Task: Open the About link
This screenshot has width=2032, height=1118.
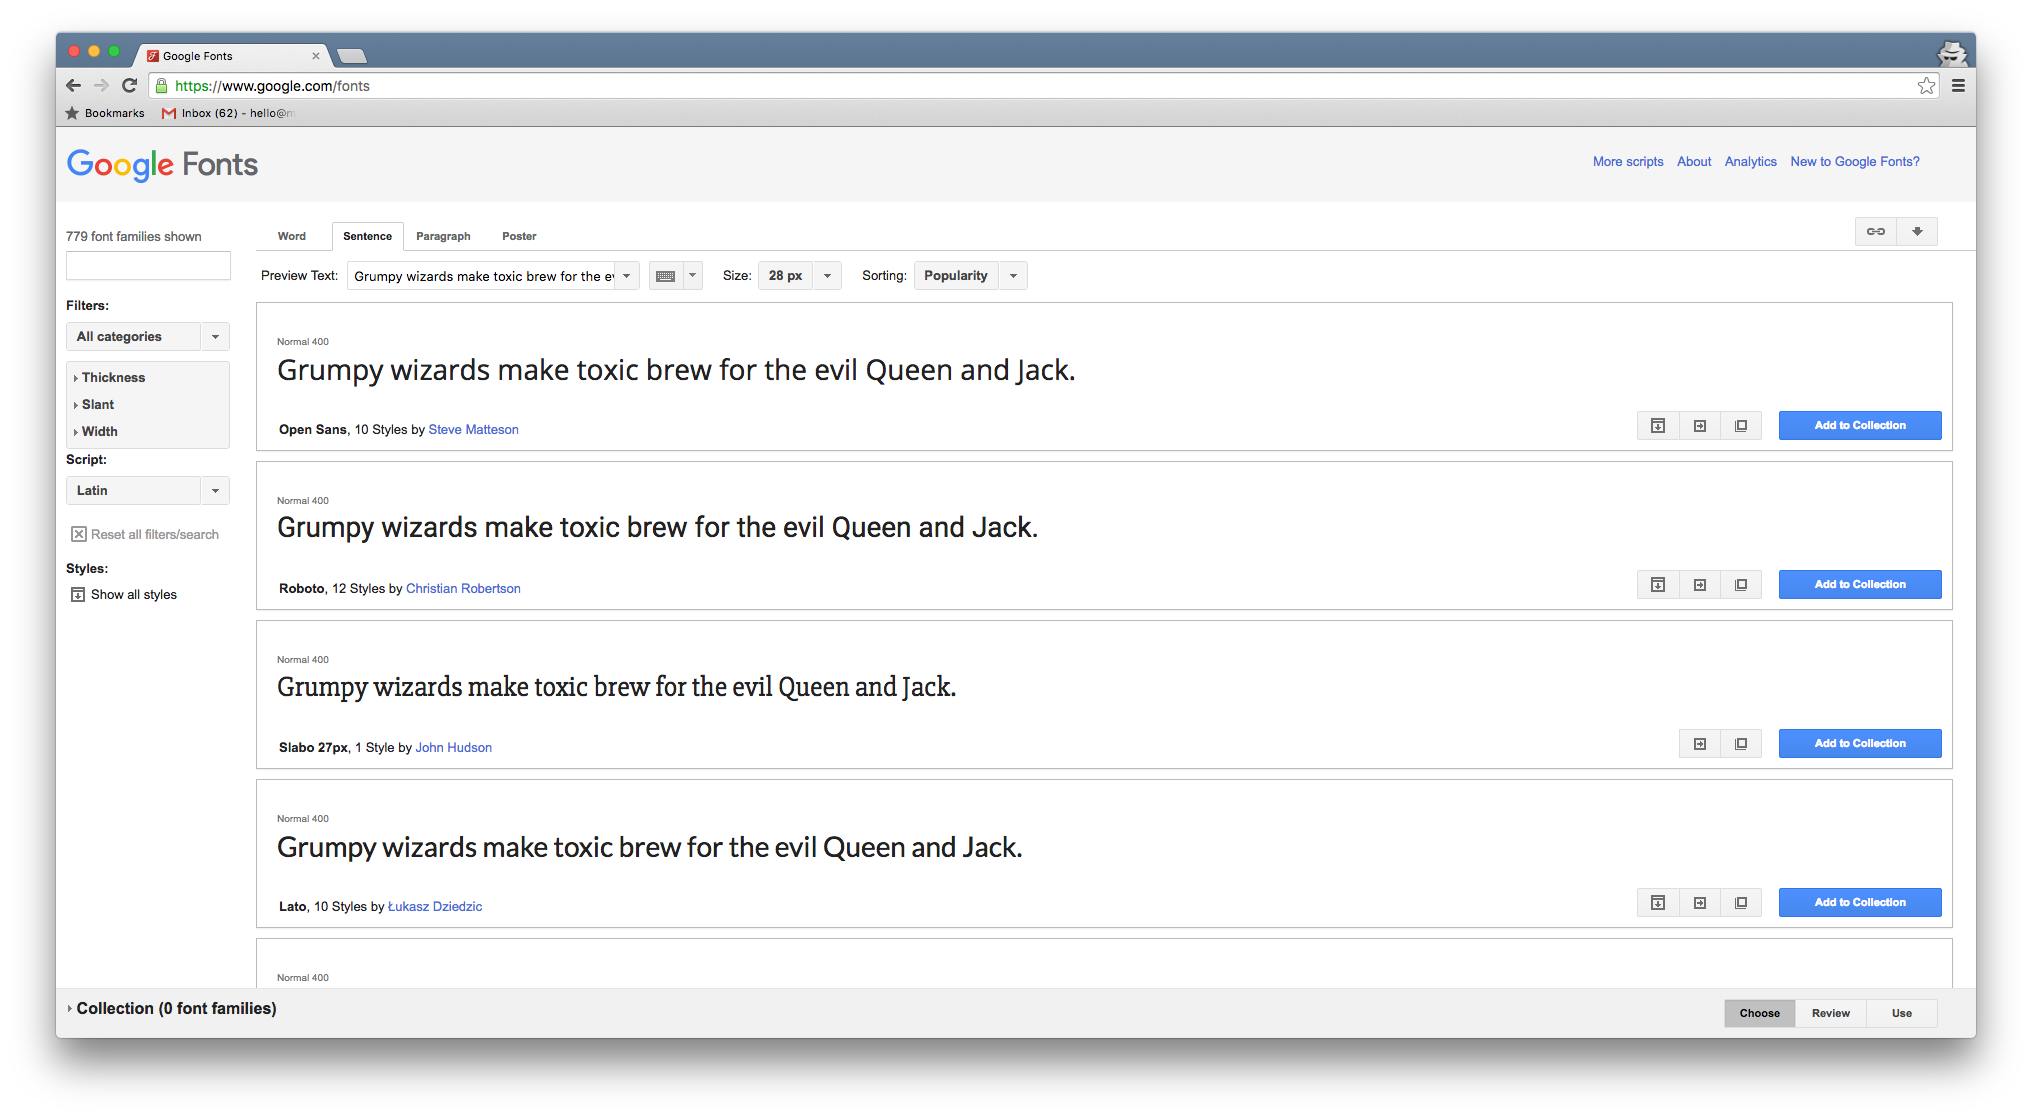Action: [1694, 161]
